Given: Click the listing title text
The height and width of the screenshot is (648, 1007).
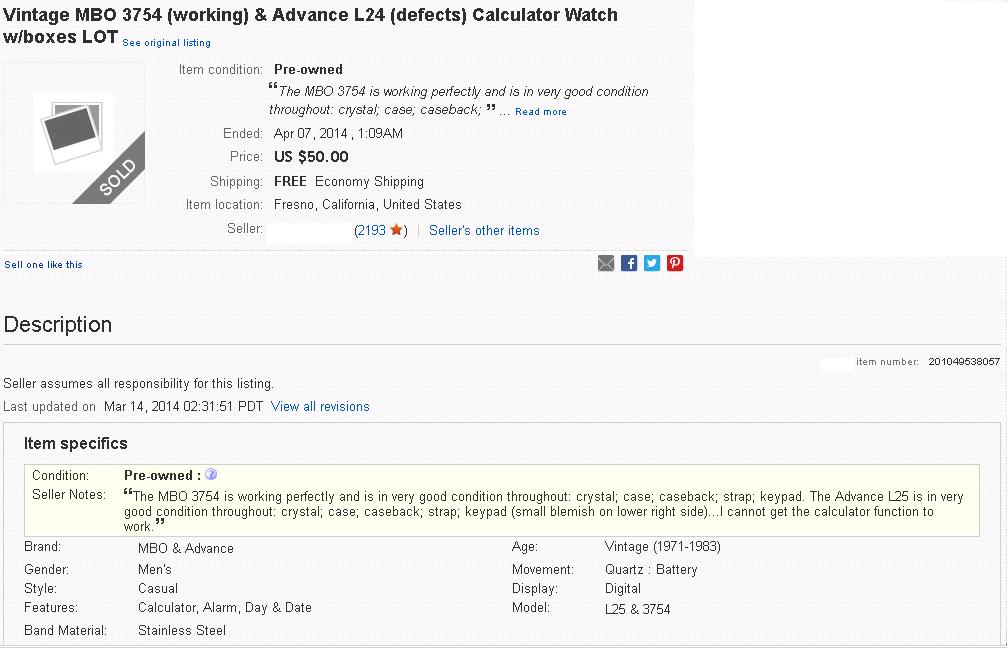Looking at the screenshot, I should pos(310,26).
